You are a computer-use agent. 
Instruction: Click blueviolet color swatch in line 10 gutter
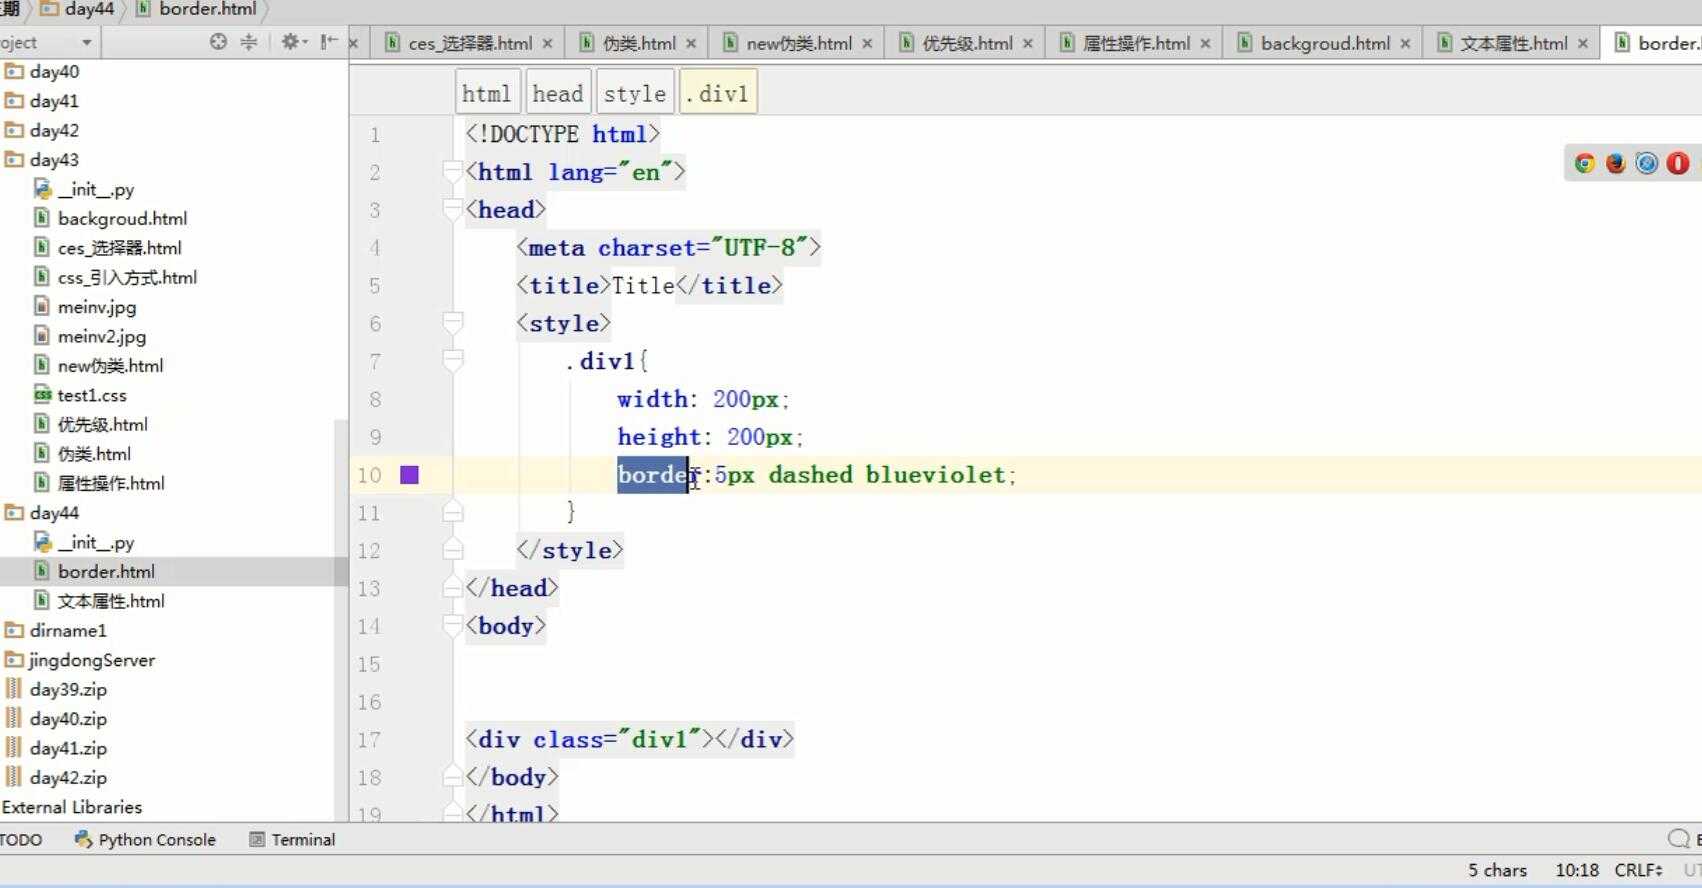[409, 475]
